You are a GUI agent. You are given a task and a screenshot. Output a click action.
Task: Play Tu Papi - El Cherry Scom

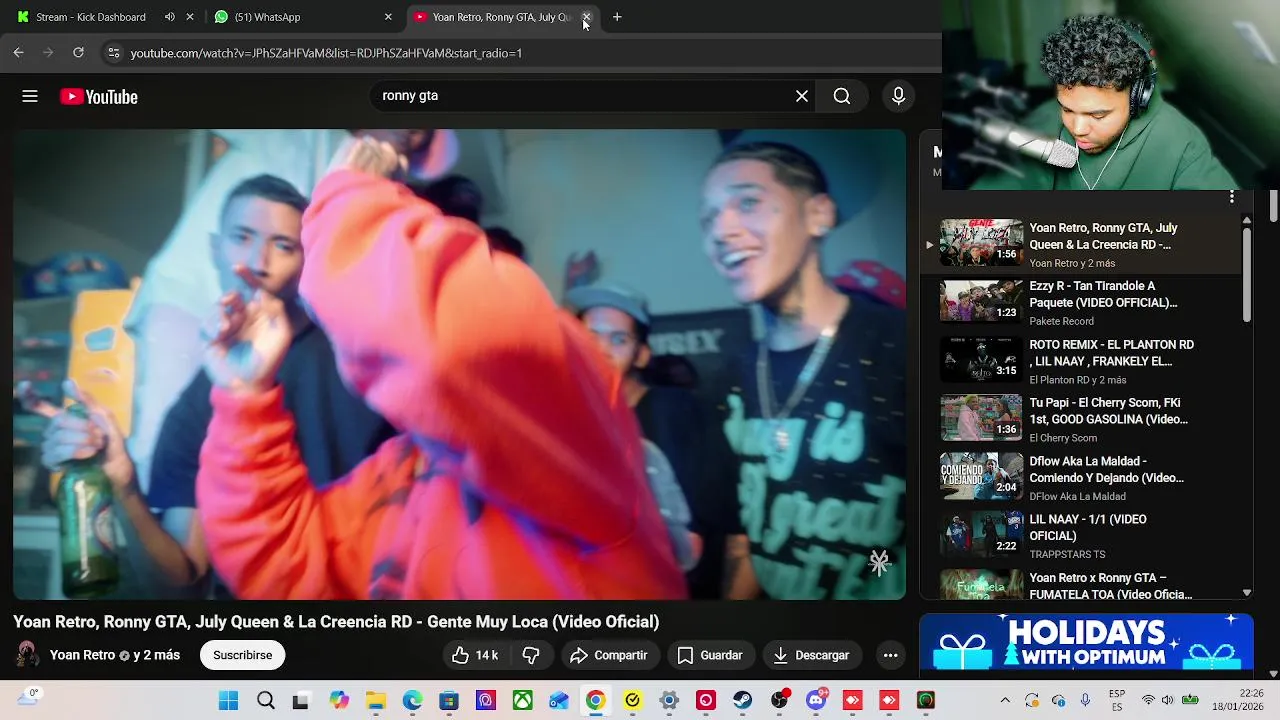tap(1080, 419)
